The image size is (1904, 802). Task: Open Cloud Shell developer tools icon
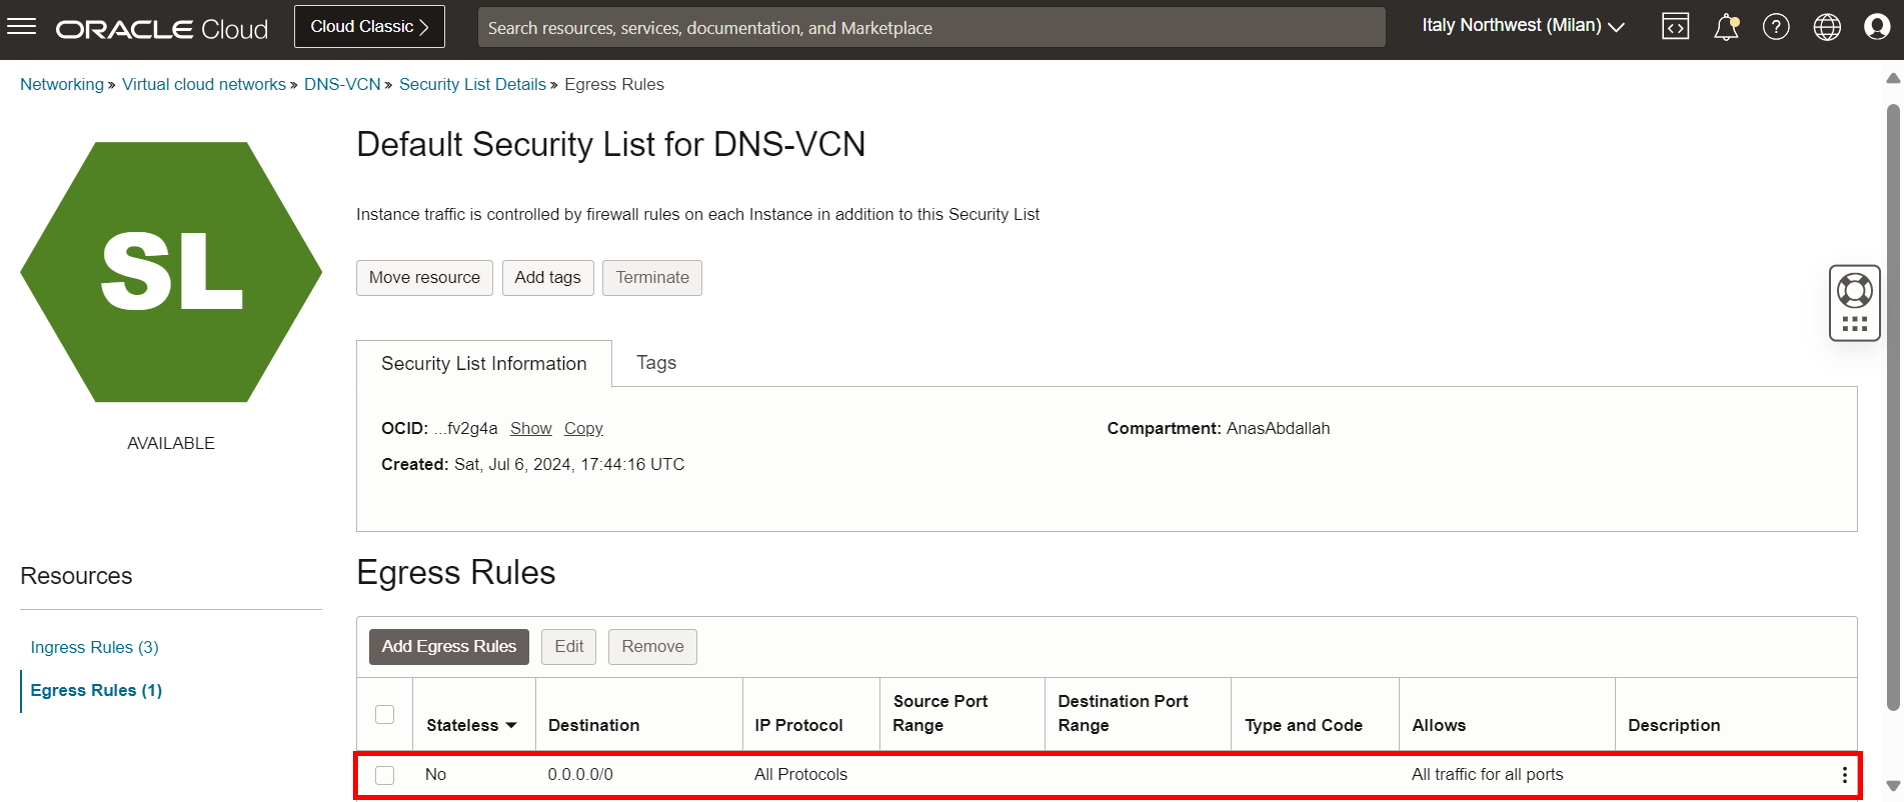[1676, 27]
